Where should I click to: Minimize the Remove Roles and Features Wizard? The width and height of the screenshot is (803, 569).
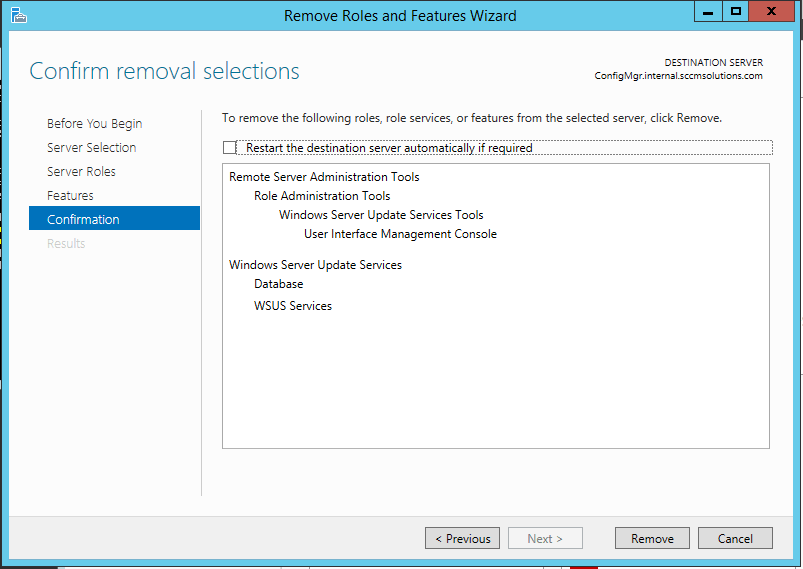coord(708,12)
